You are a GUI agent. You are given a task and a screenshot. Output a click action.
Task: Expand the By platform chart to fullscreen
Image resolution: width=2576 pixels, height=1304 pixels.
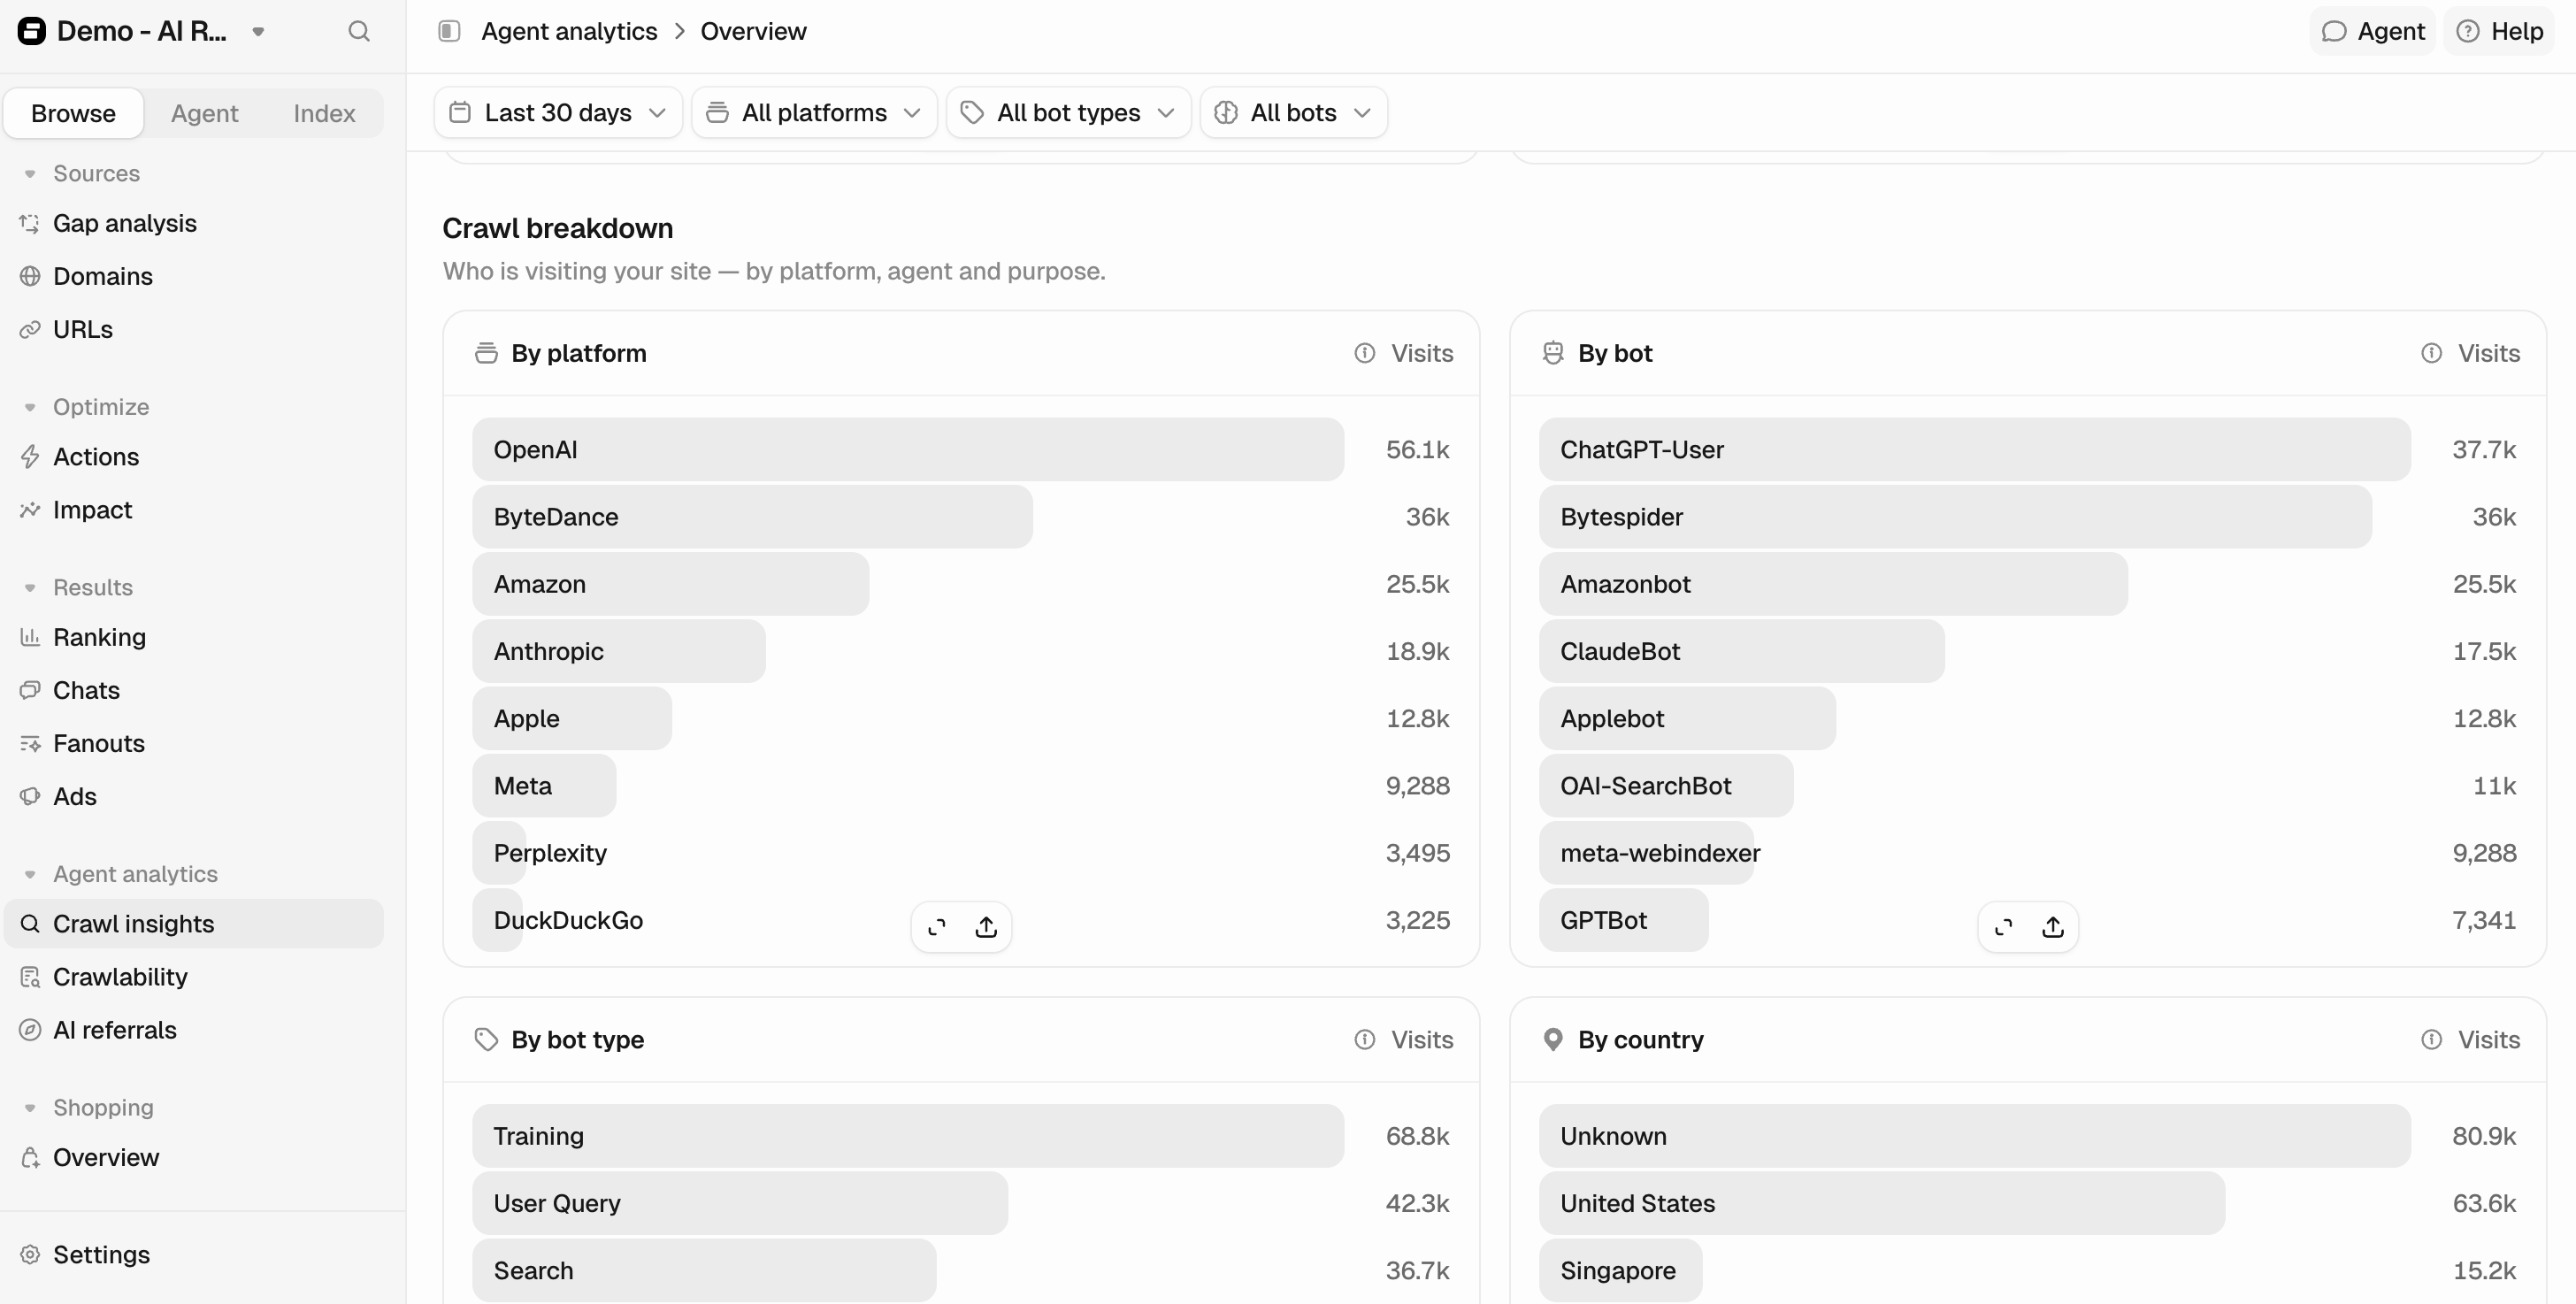937,927
